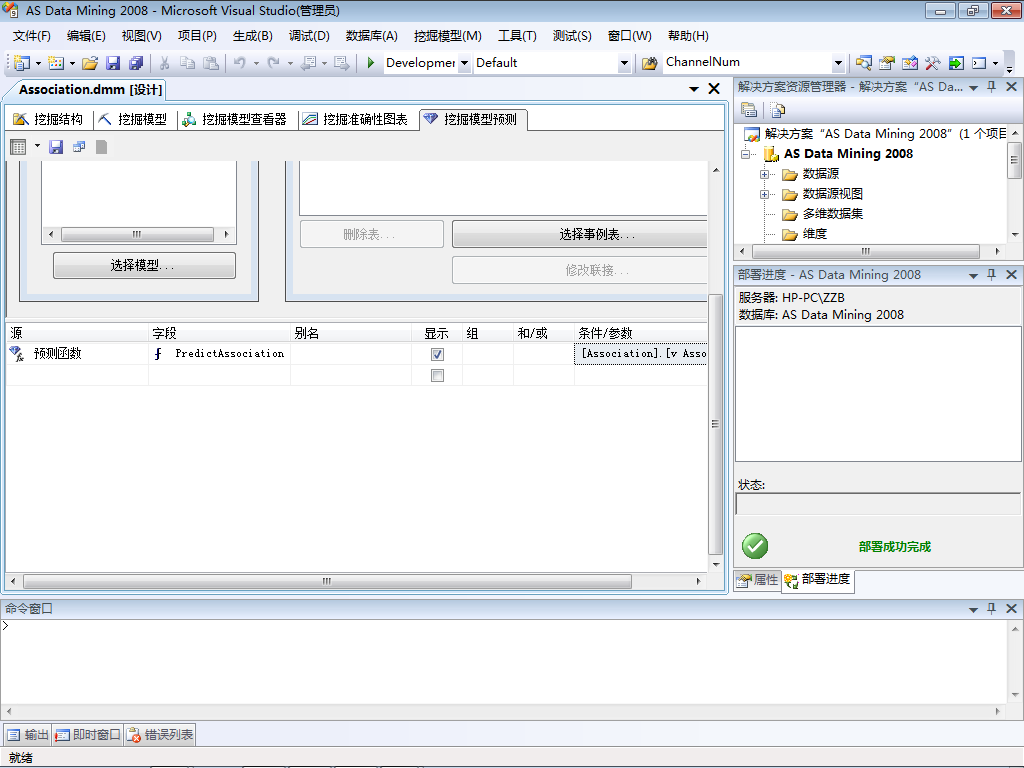Click the New Project toolbar icon

point(22,63)
